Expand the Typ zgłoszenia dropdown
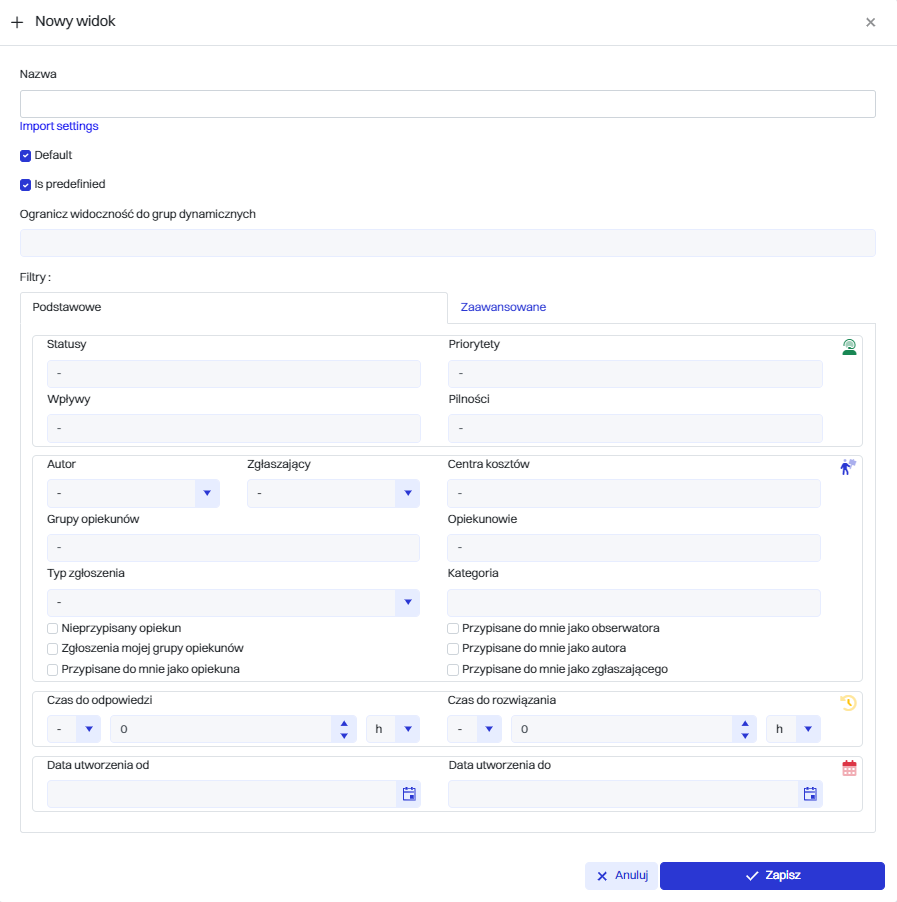This screenshot has width=897, height=902. 406,603
